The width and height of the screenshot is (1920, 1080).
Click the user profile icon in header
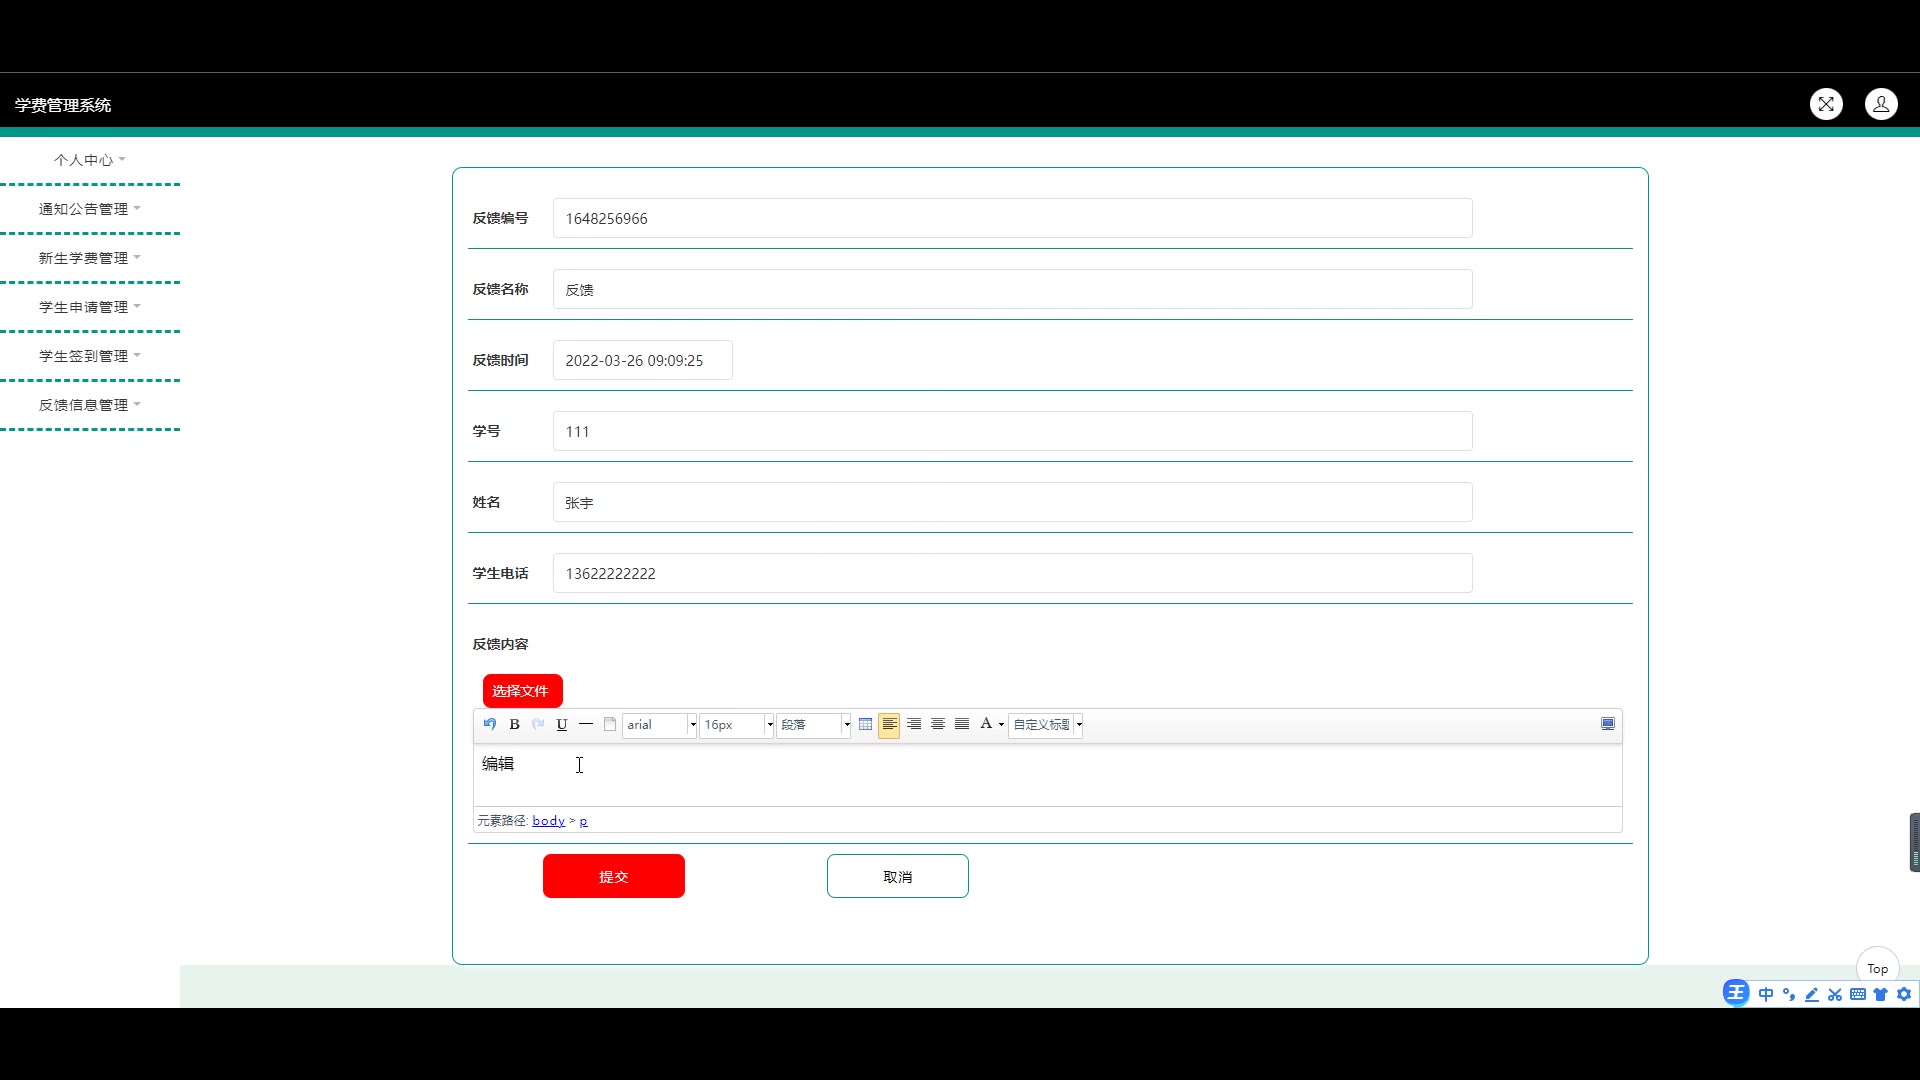tap(1881, 104)
